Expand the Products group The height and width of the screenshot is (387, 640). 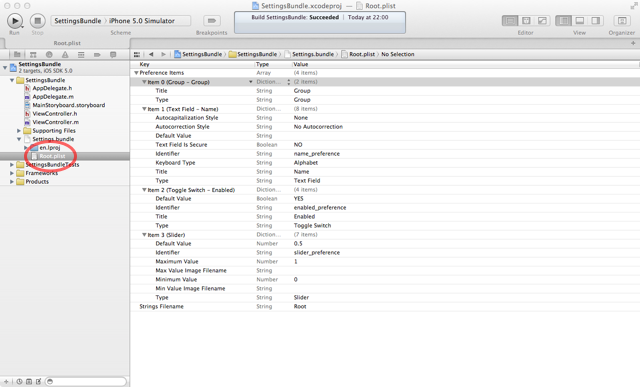tap(12, 182)
